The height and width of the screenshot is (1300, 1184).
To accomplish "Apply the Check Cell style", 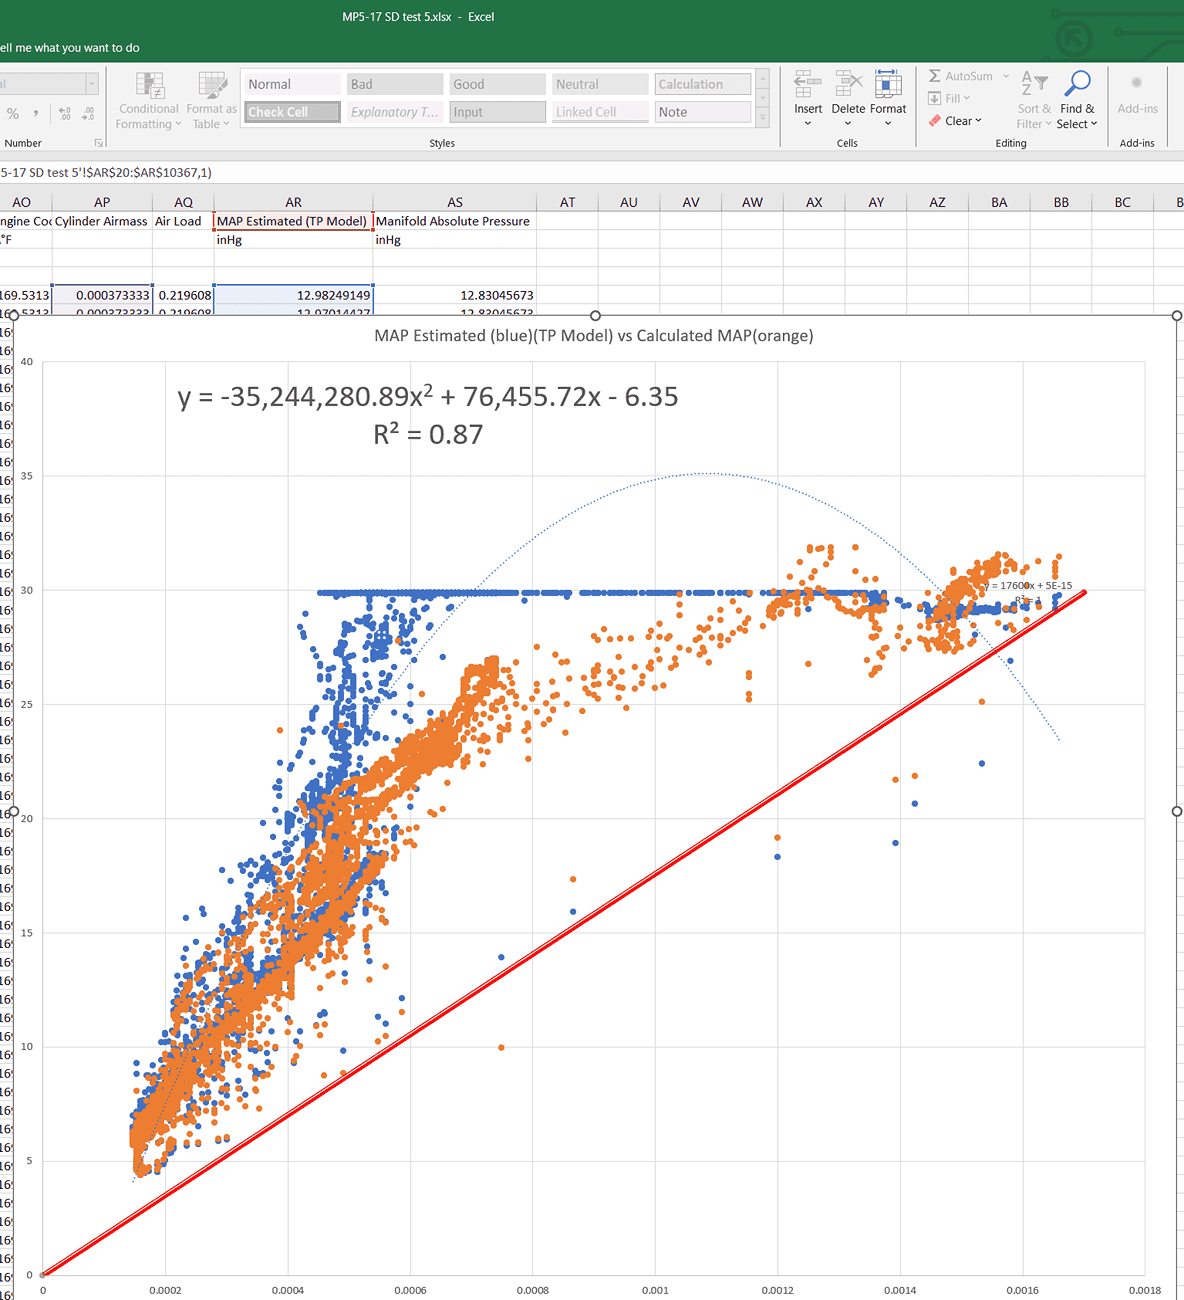I will coord(292,112).
